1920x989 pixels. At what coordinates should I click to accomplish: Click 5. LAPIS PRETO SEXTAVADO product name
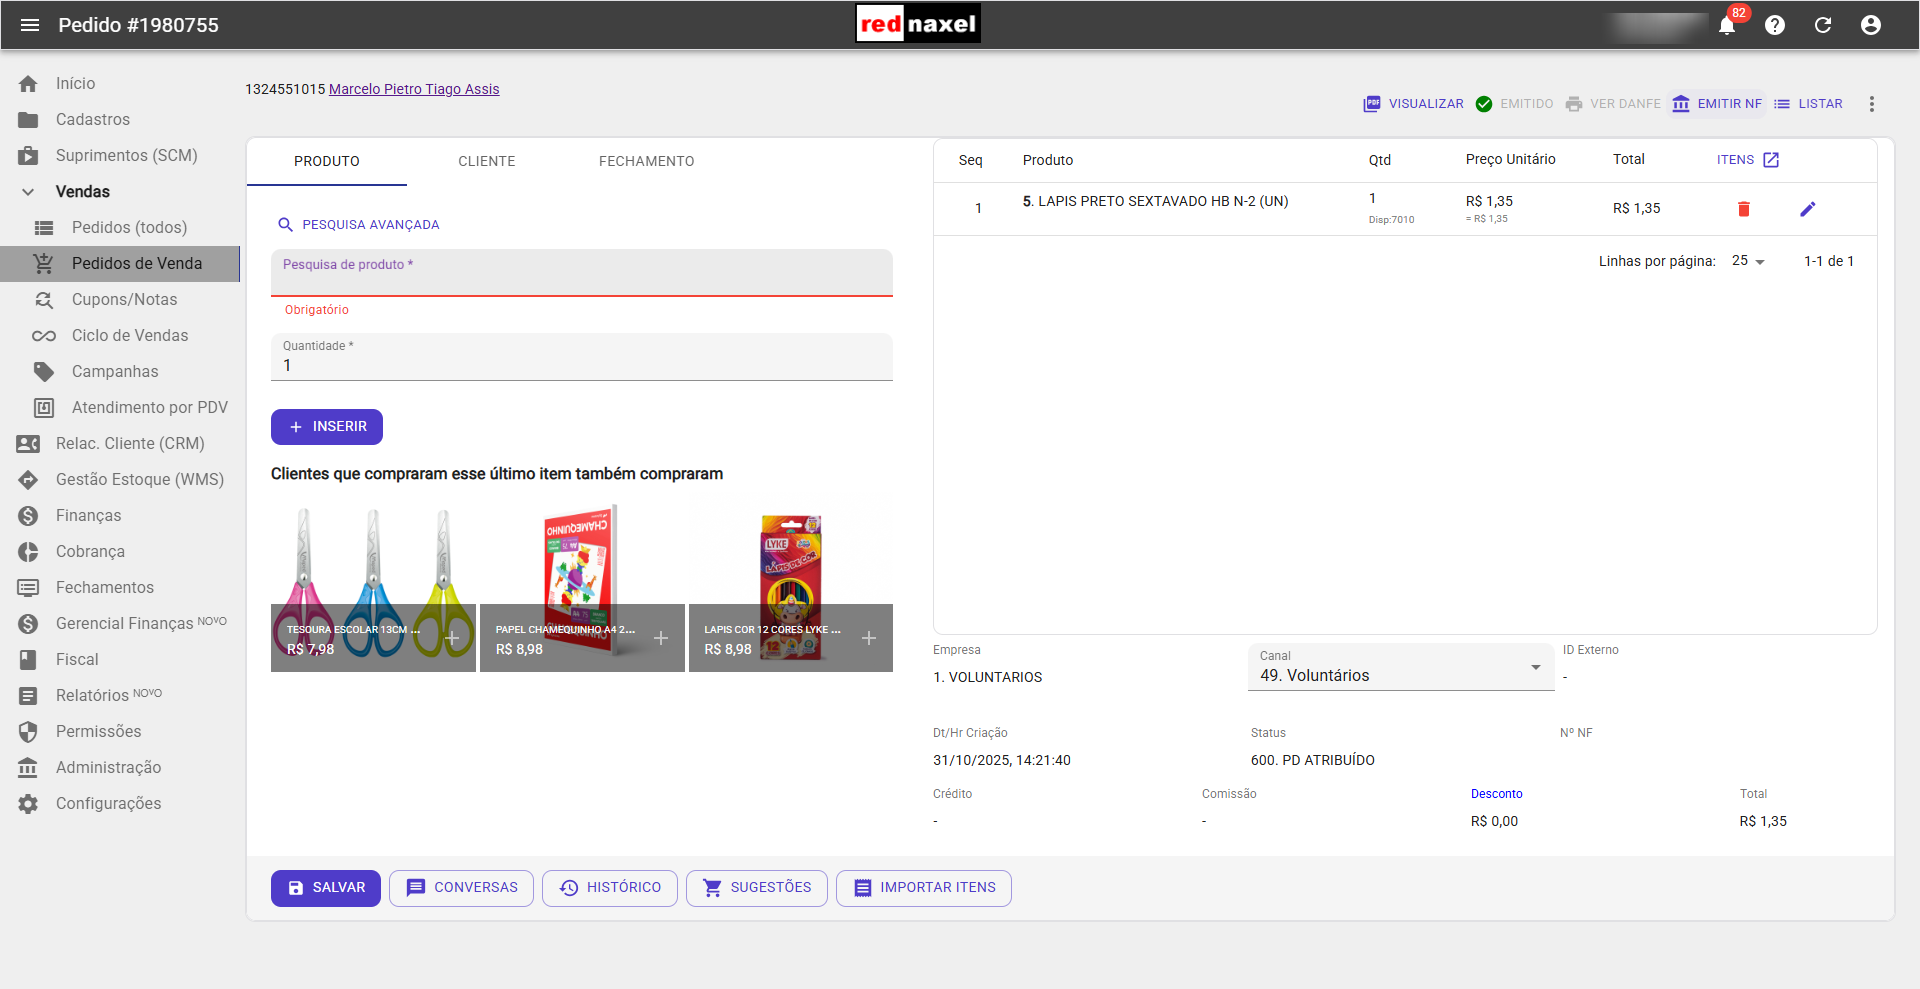tap(1155, 201)
